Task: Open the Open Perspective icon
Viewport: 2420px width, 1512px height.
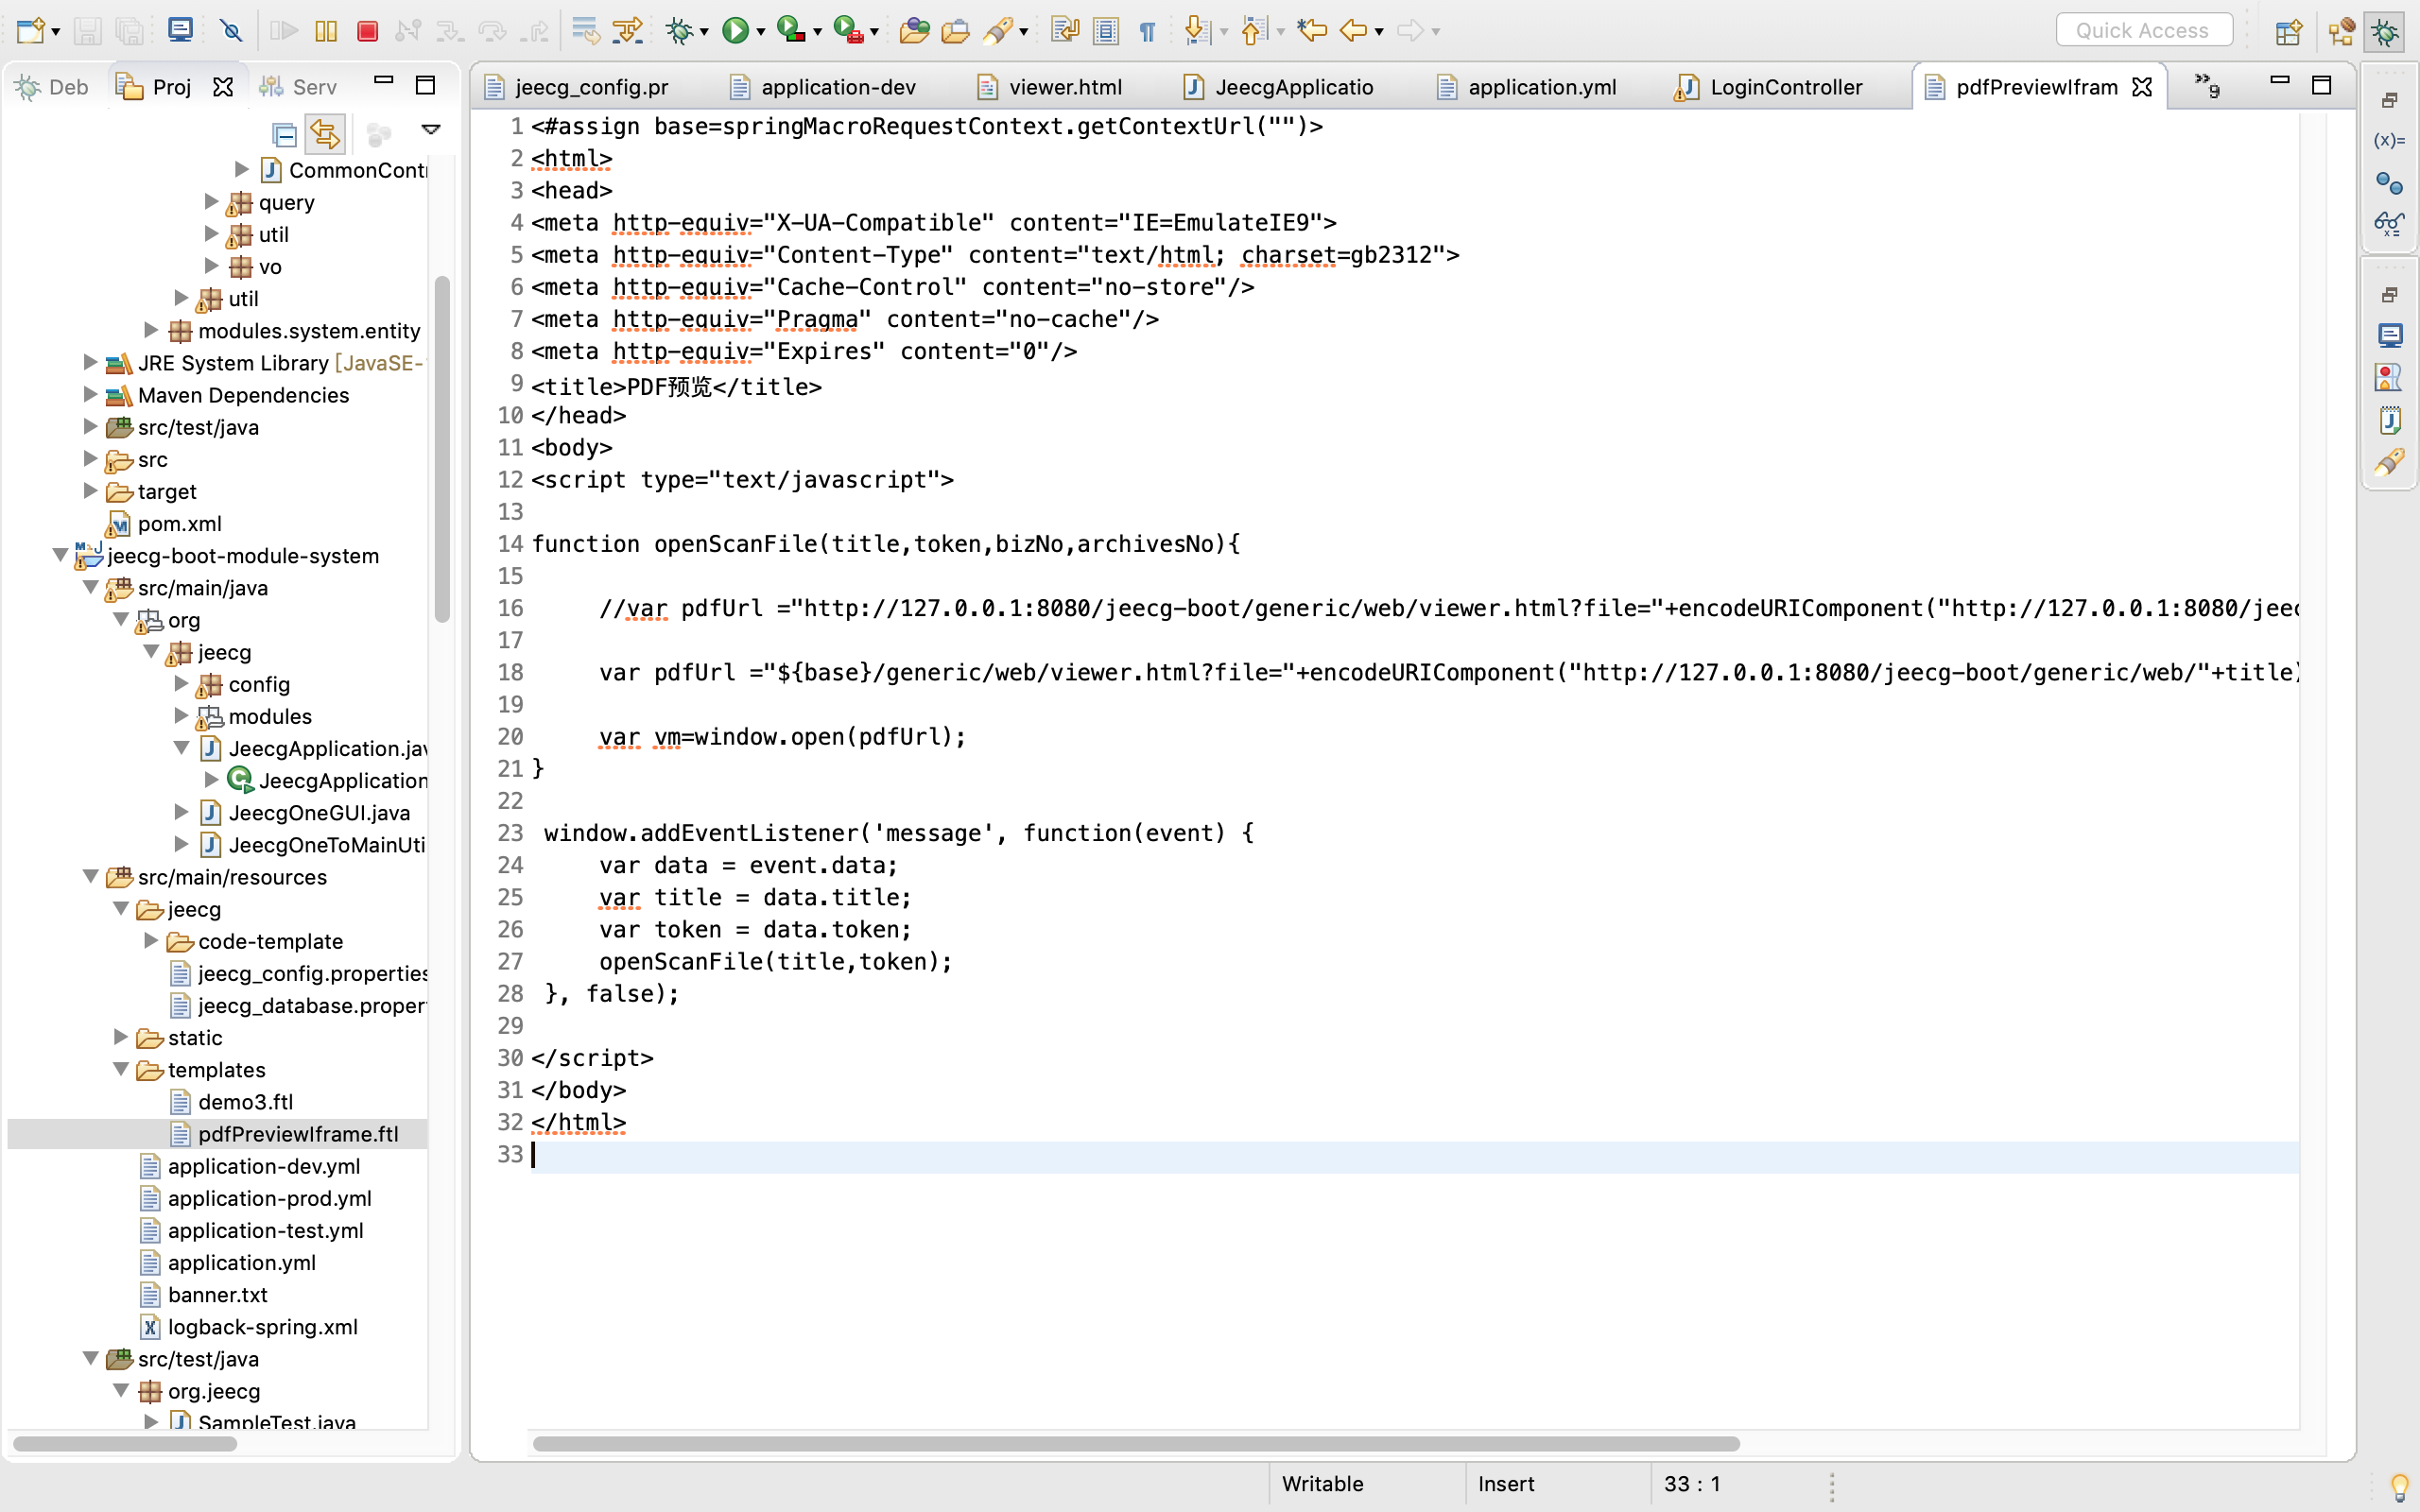Action: click(x=2288, y=31)
